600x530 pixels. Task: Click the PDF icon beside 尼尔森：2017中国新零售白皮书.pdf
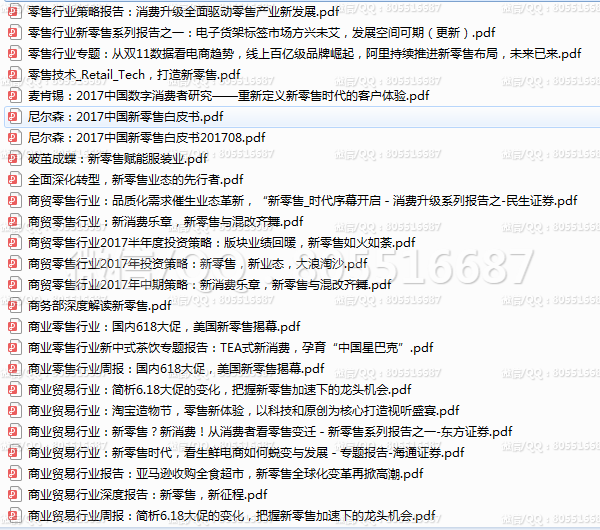pos(14,117)
